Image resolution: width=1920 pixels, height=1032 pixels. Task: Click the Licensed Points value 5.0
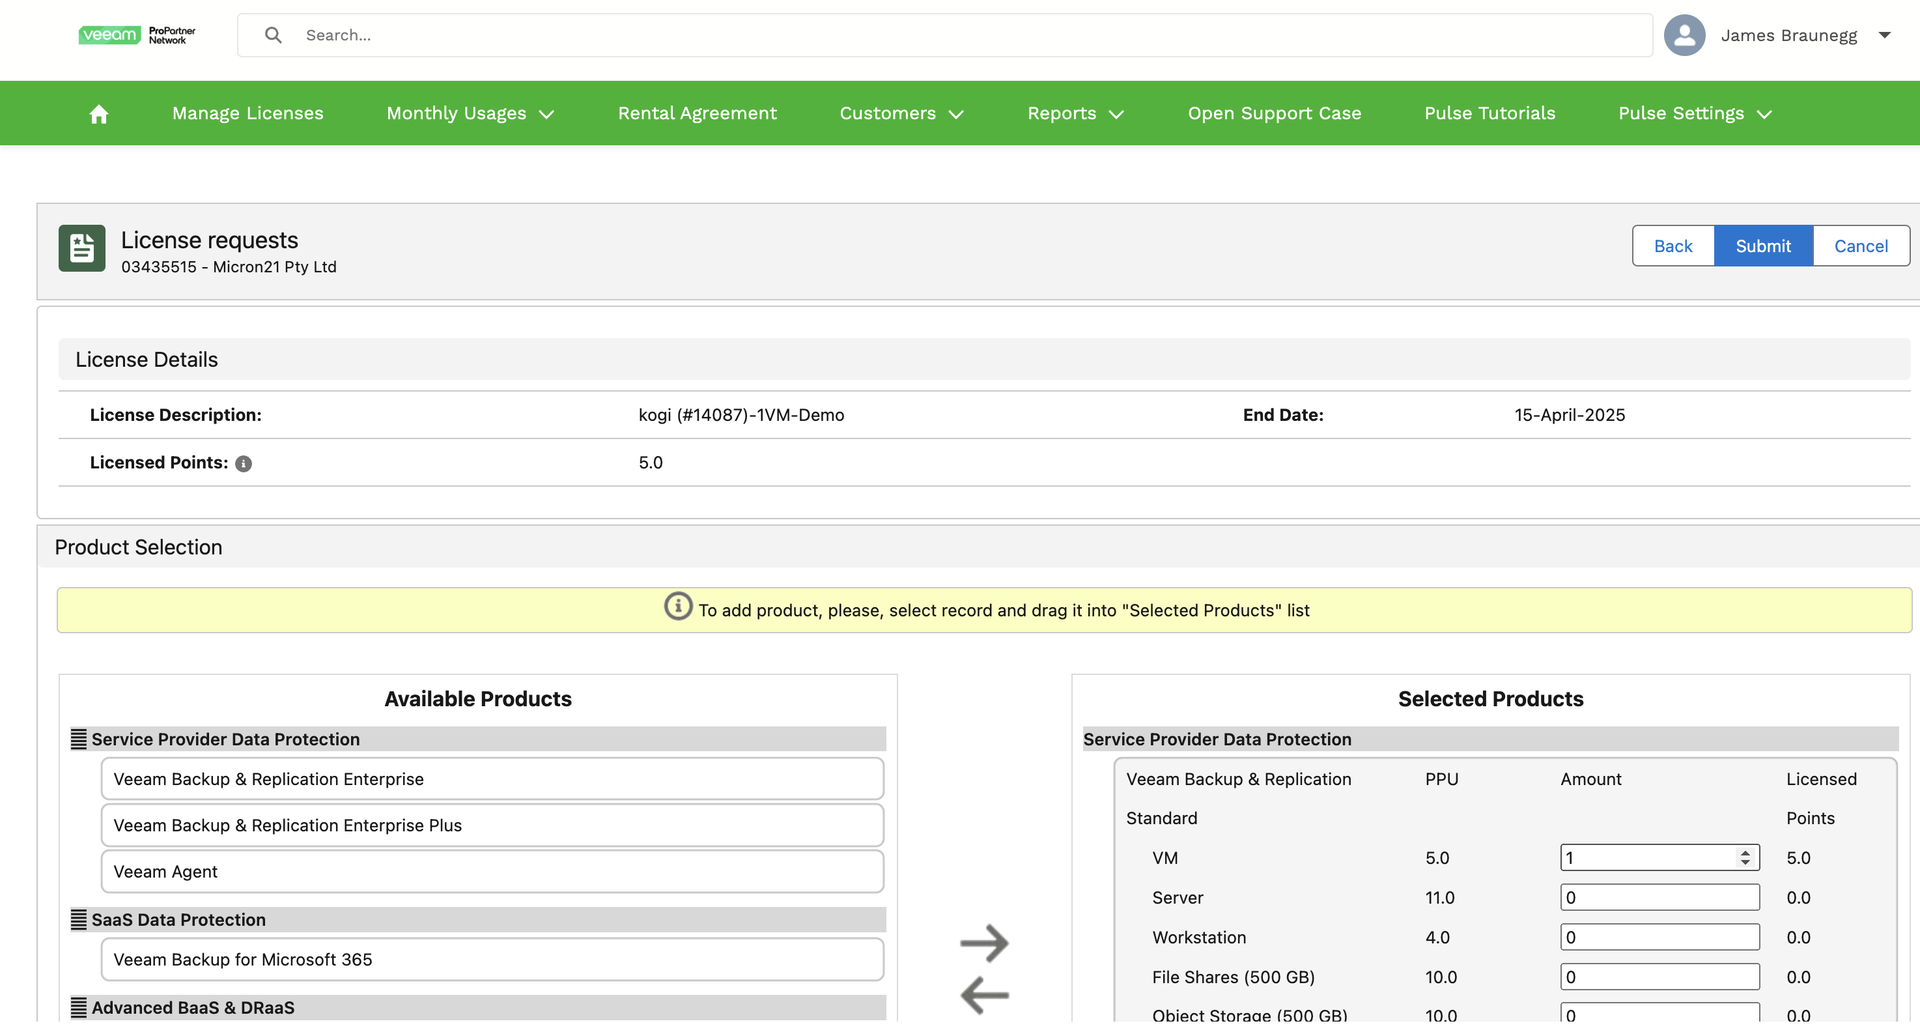pyautogui.click(x=651, y=463)
